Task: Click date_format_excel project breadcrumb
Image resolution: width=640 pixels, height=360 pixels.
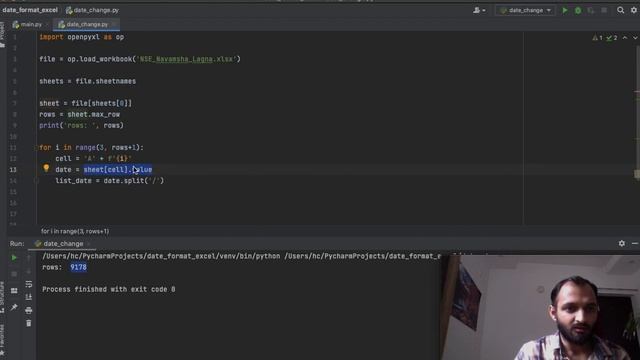Action: [x=30, y=10]
